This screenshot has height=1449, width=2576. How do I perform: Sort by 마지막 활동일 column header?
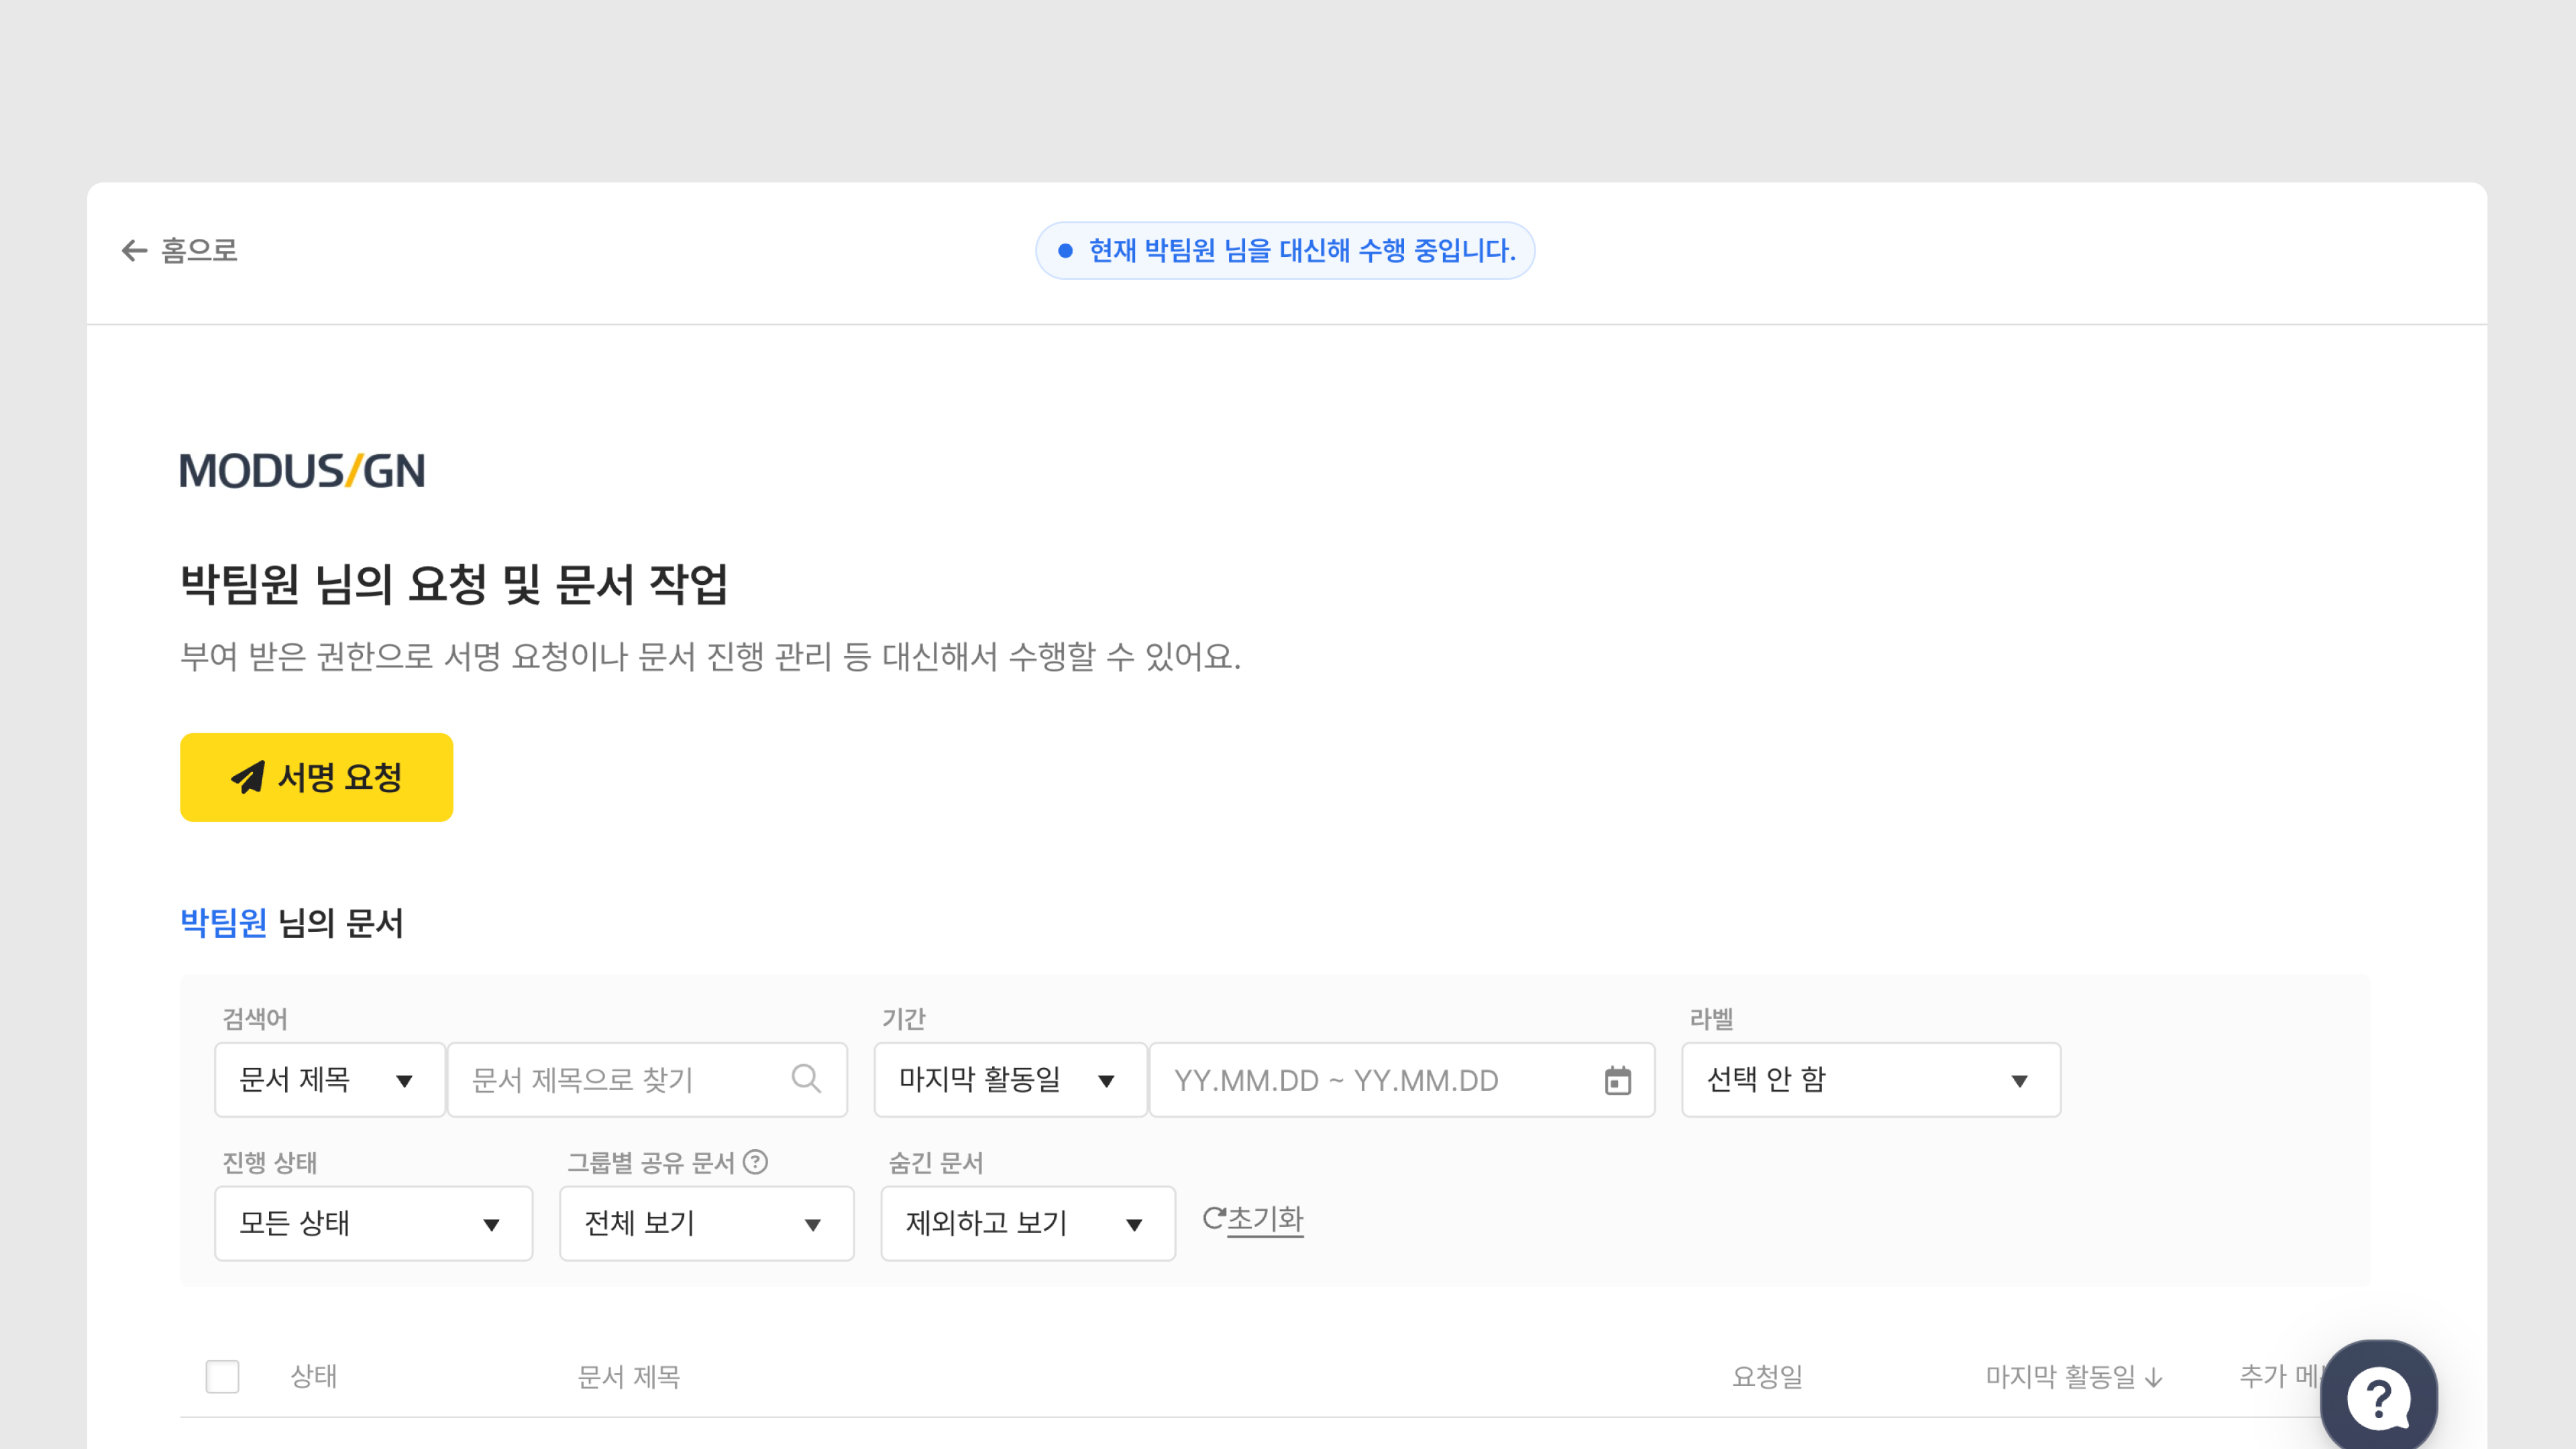2073,1377
